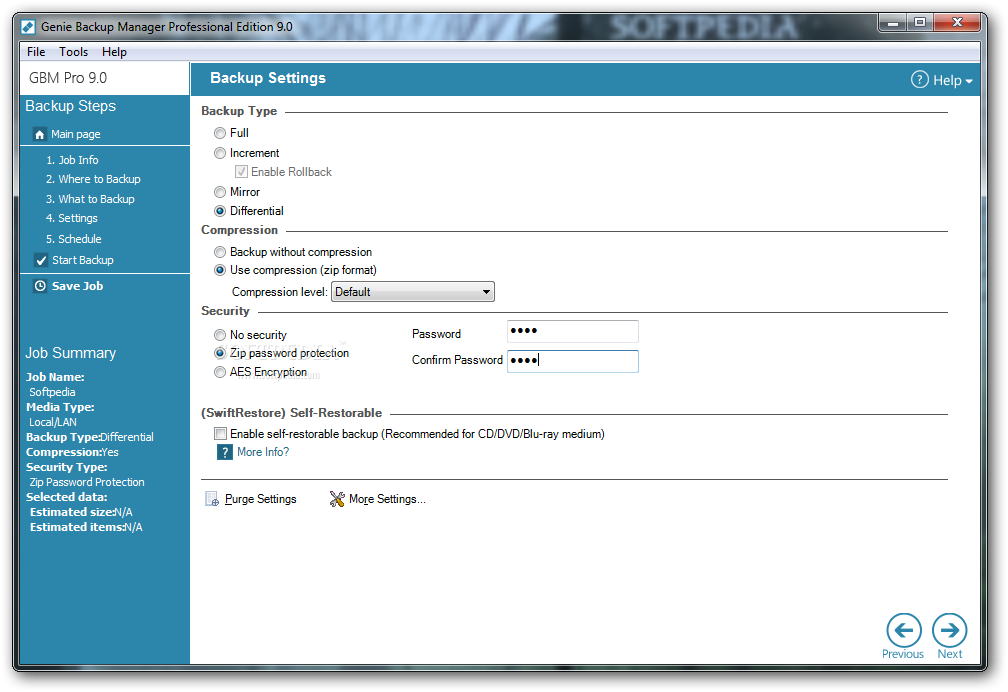Select the Differential backup type
1008x692 pixels.
(220, 211)
